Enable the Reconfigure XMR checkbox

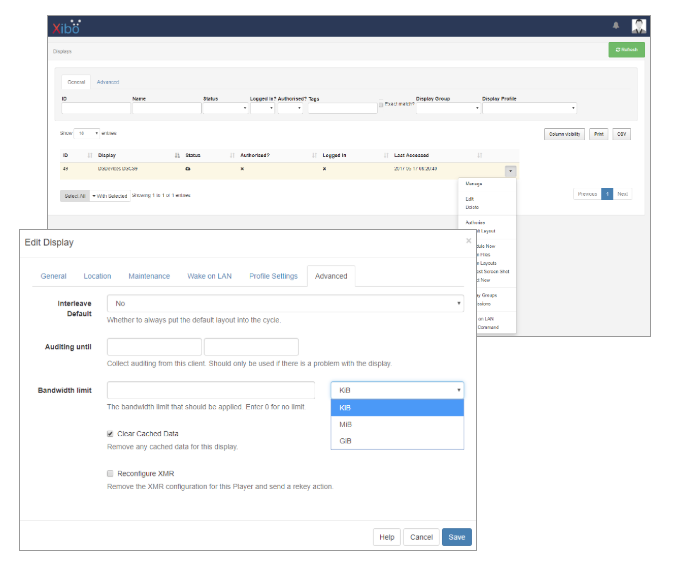pyautogui.click(x=110, y=473)
